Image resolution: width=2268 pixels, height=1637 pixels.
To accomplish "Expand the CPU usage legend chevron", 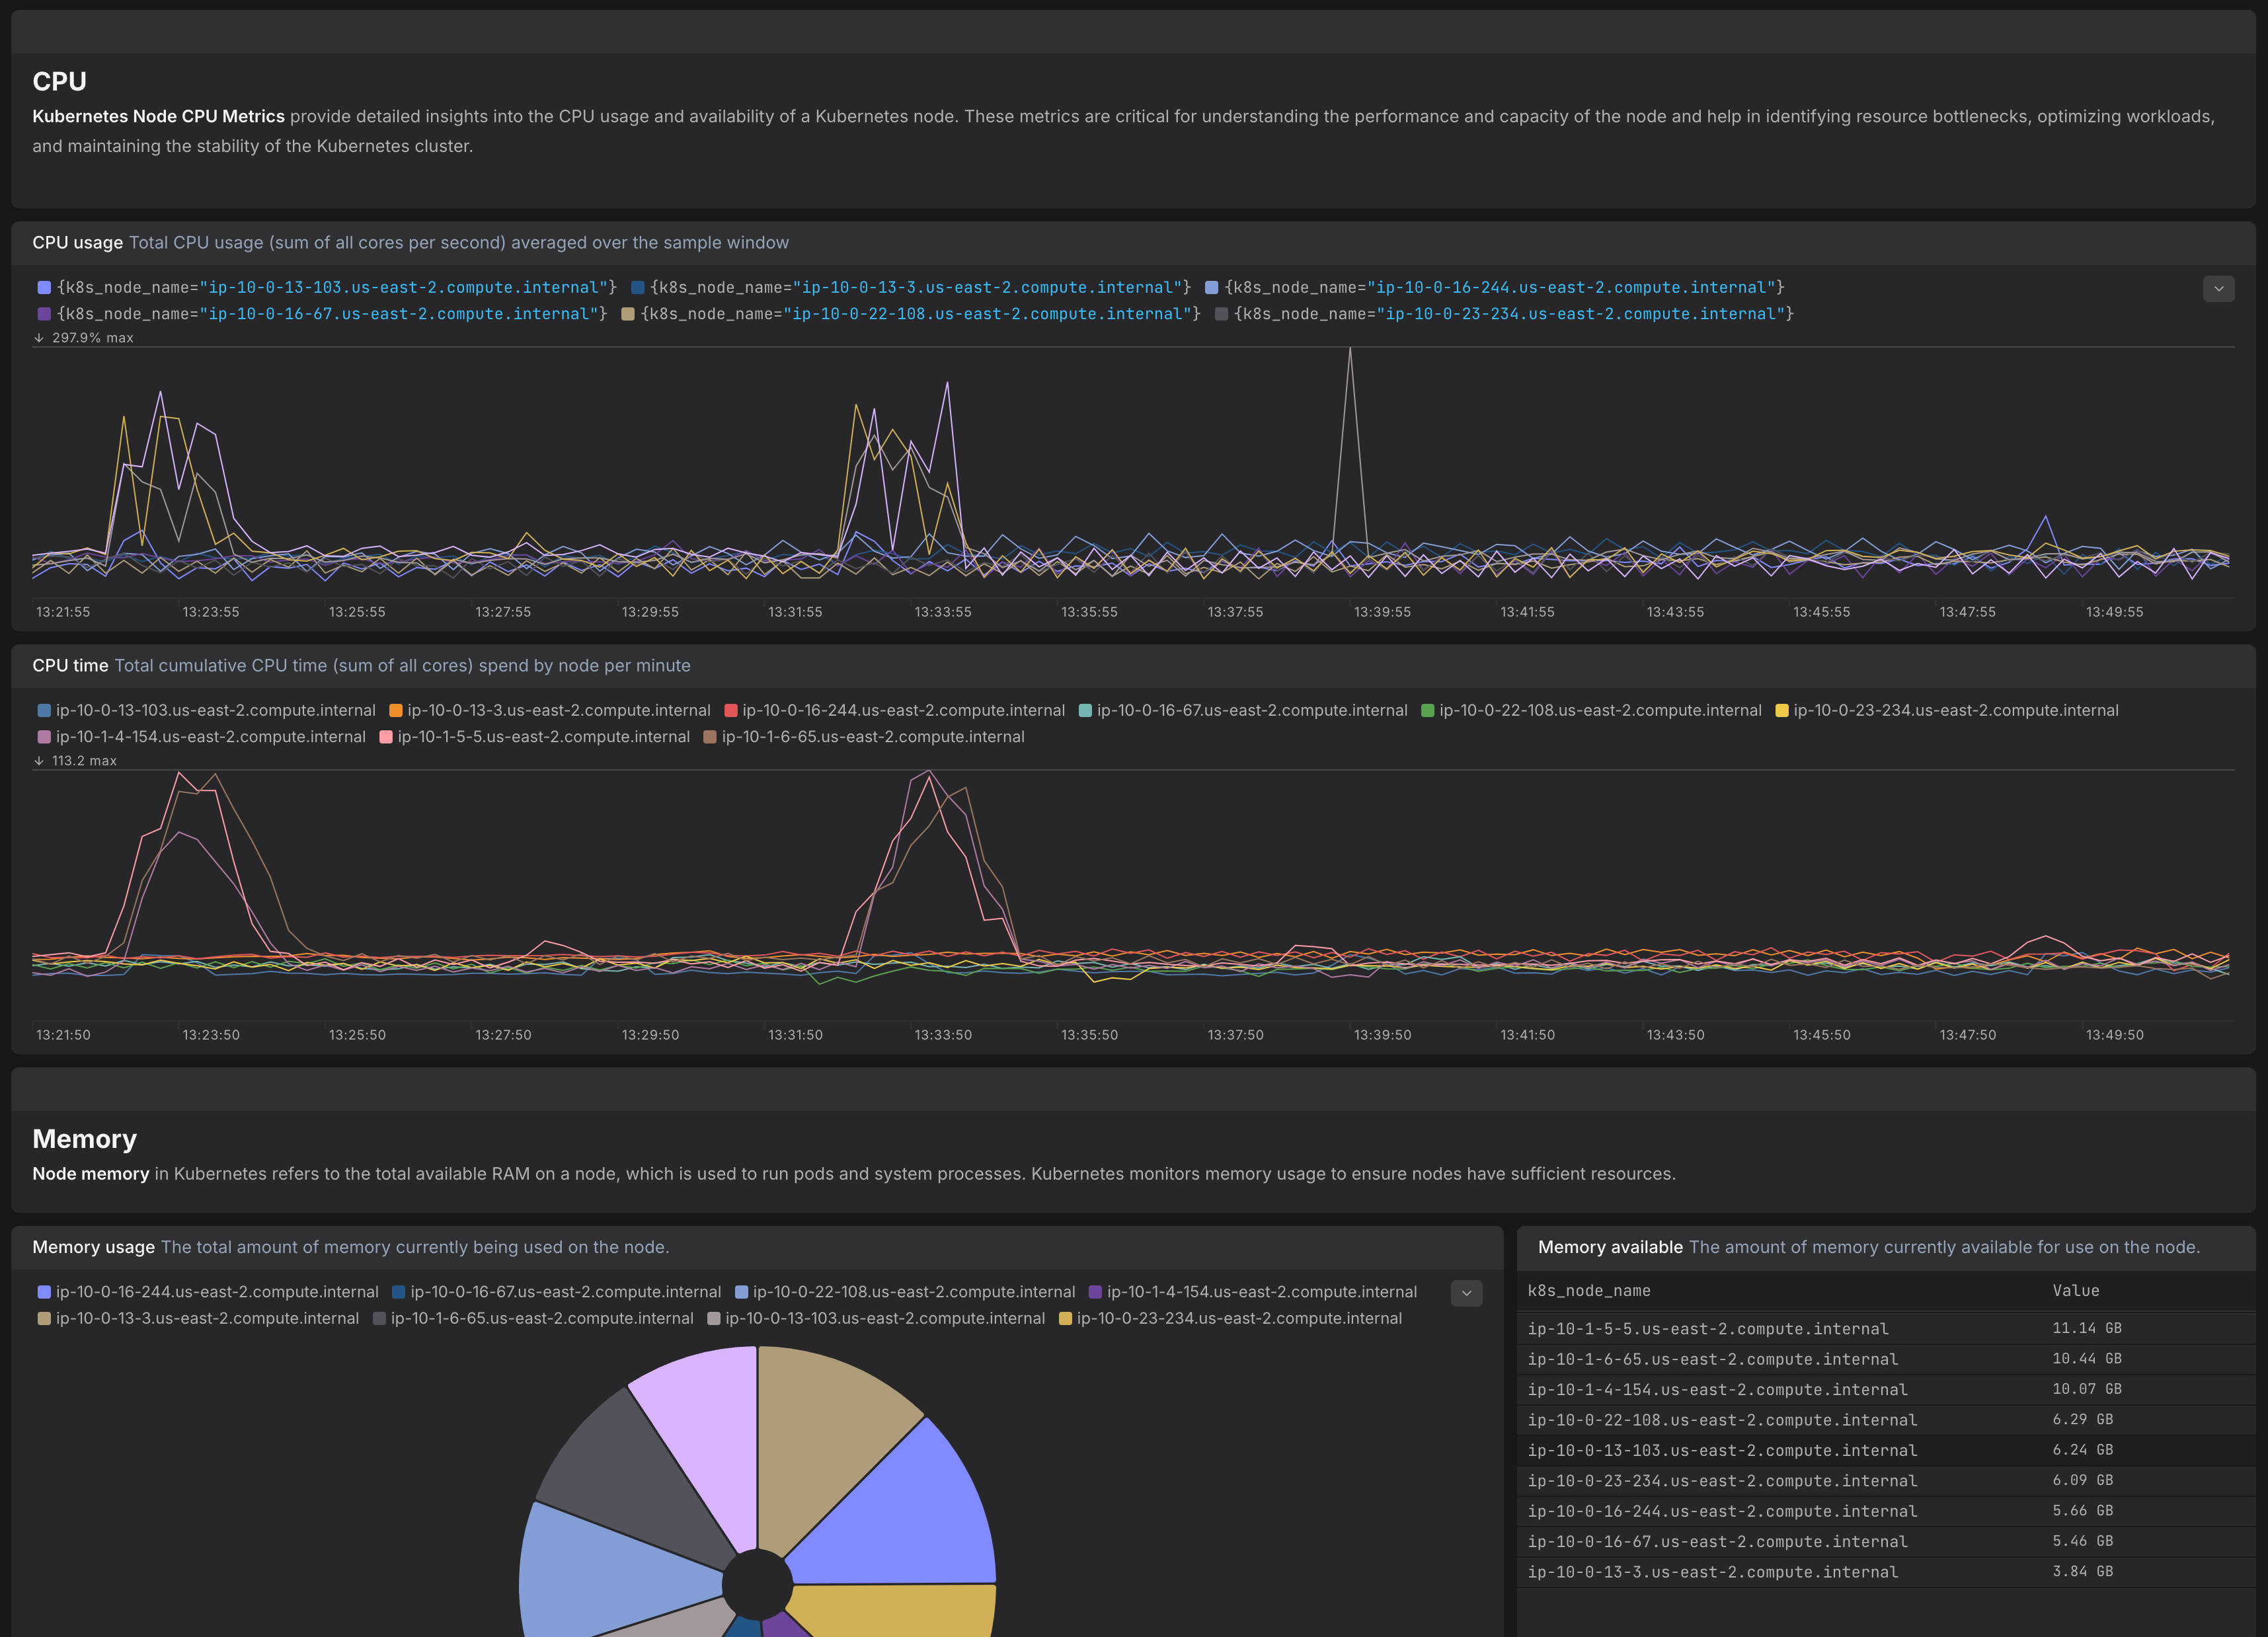I will pyautogui.click(x=2218, y=288).
